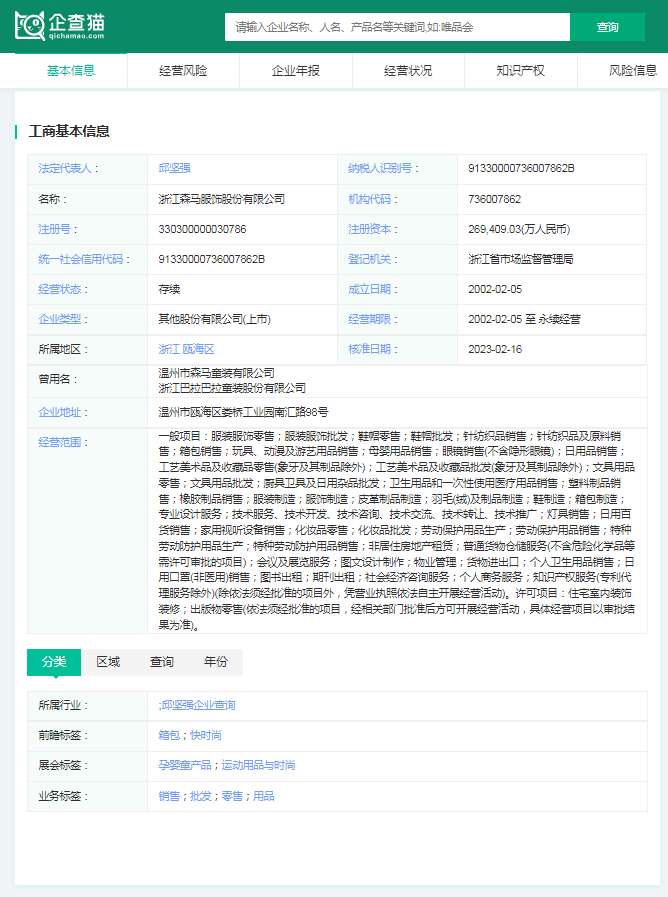Switch to the 年份 tab
668x897 pixels.
coord(216,662)
